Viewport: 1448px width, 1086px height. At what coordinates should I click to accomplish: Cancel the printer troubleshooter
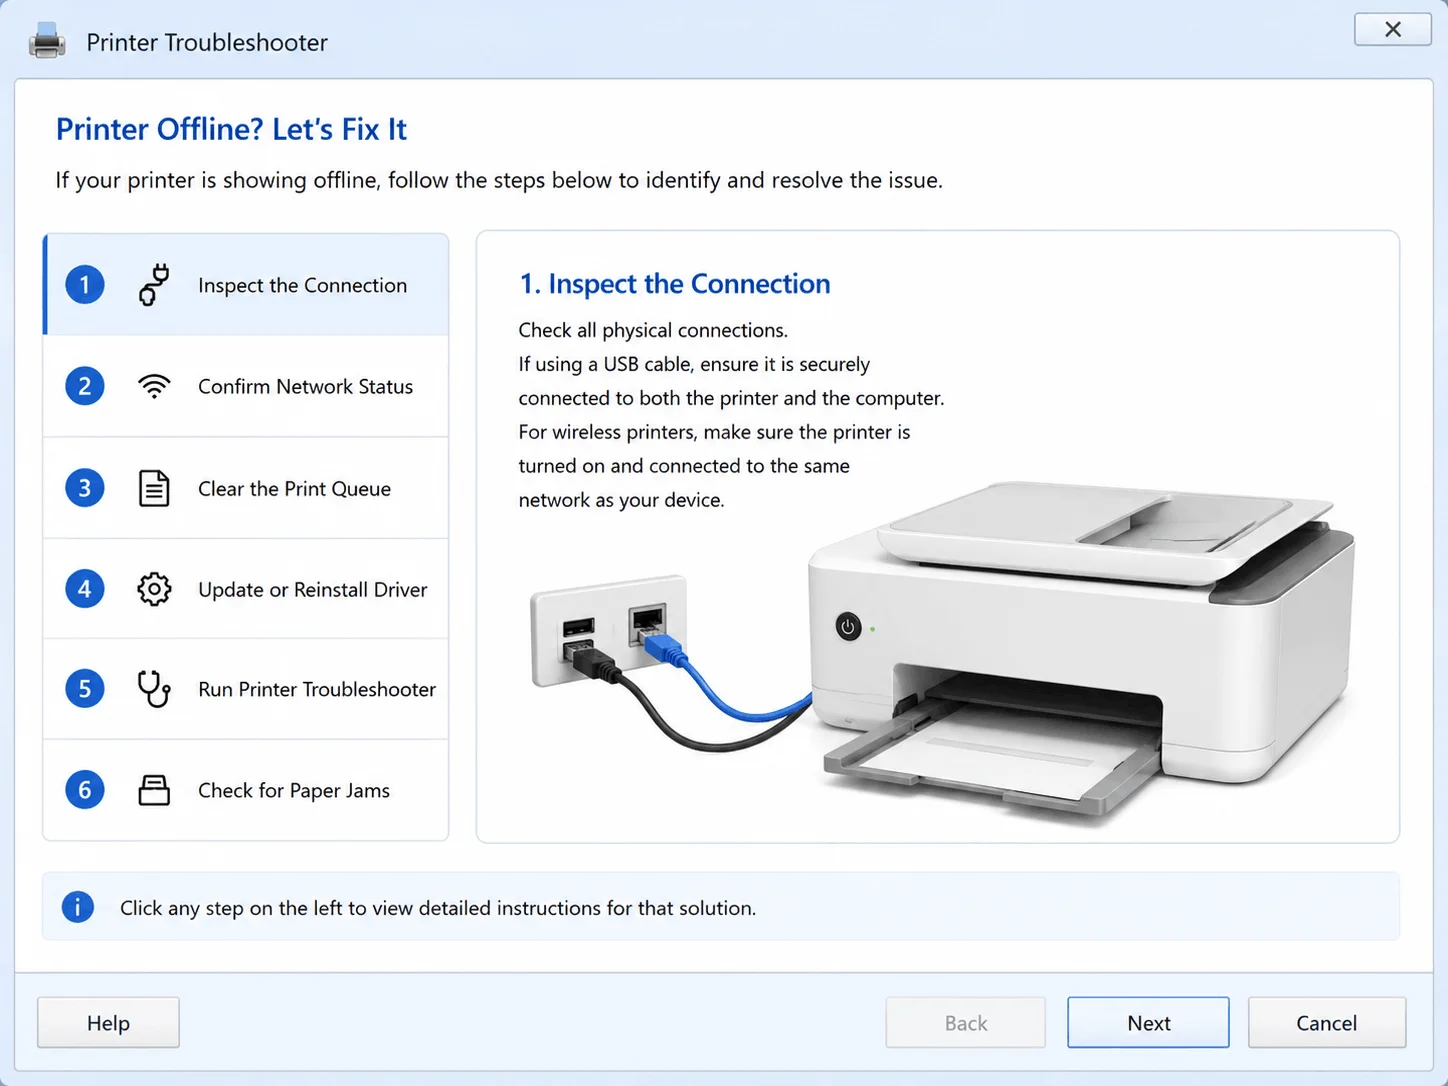coord(1326,1022)
